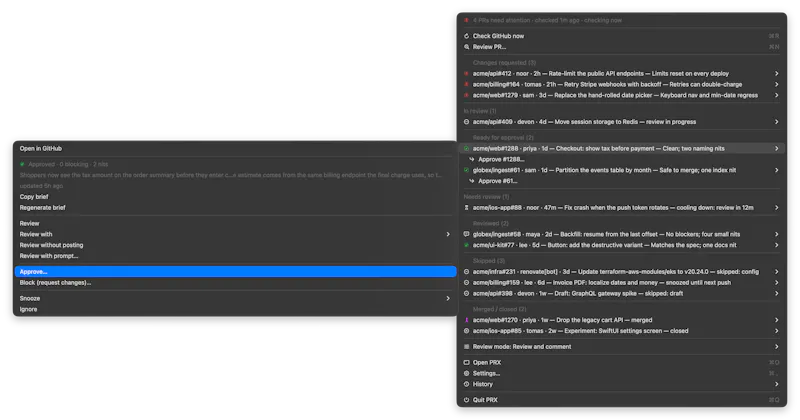Select Copy brief

235,196
